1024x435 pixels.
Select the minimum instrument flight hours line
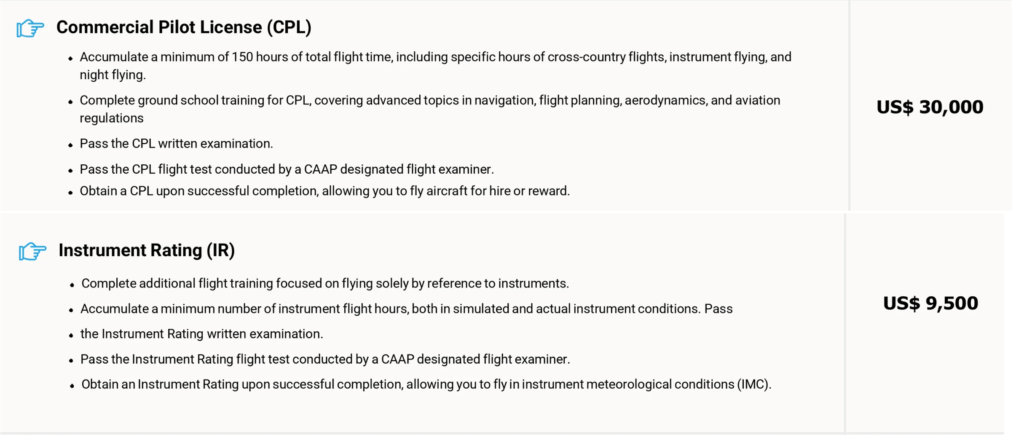407,308
